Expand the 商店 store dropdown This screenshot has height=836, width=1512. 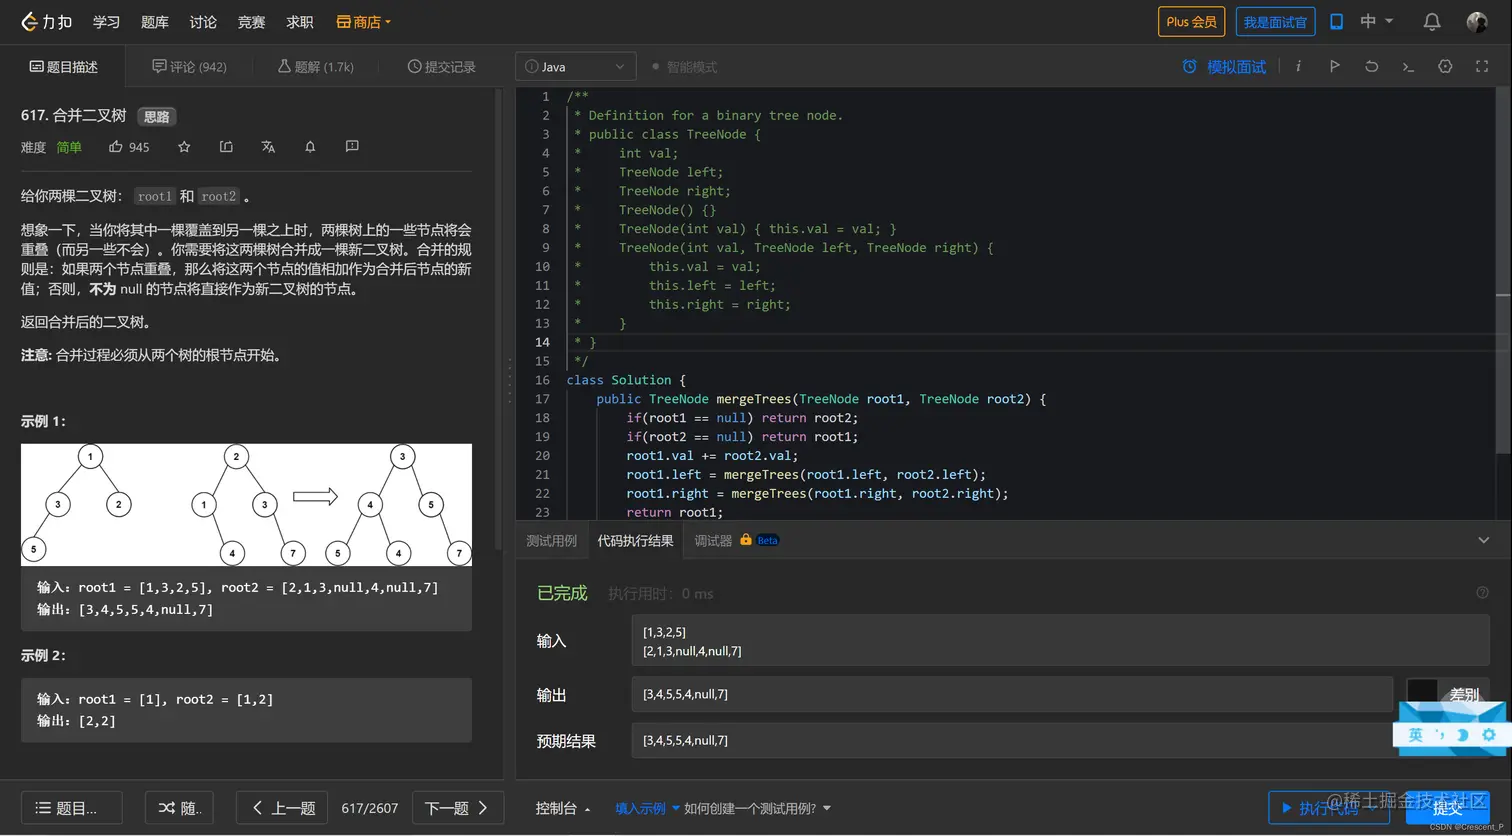tap(363, 21)
